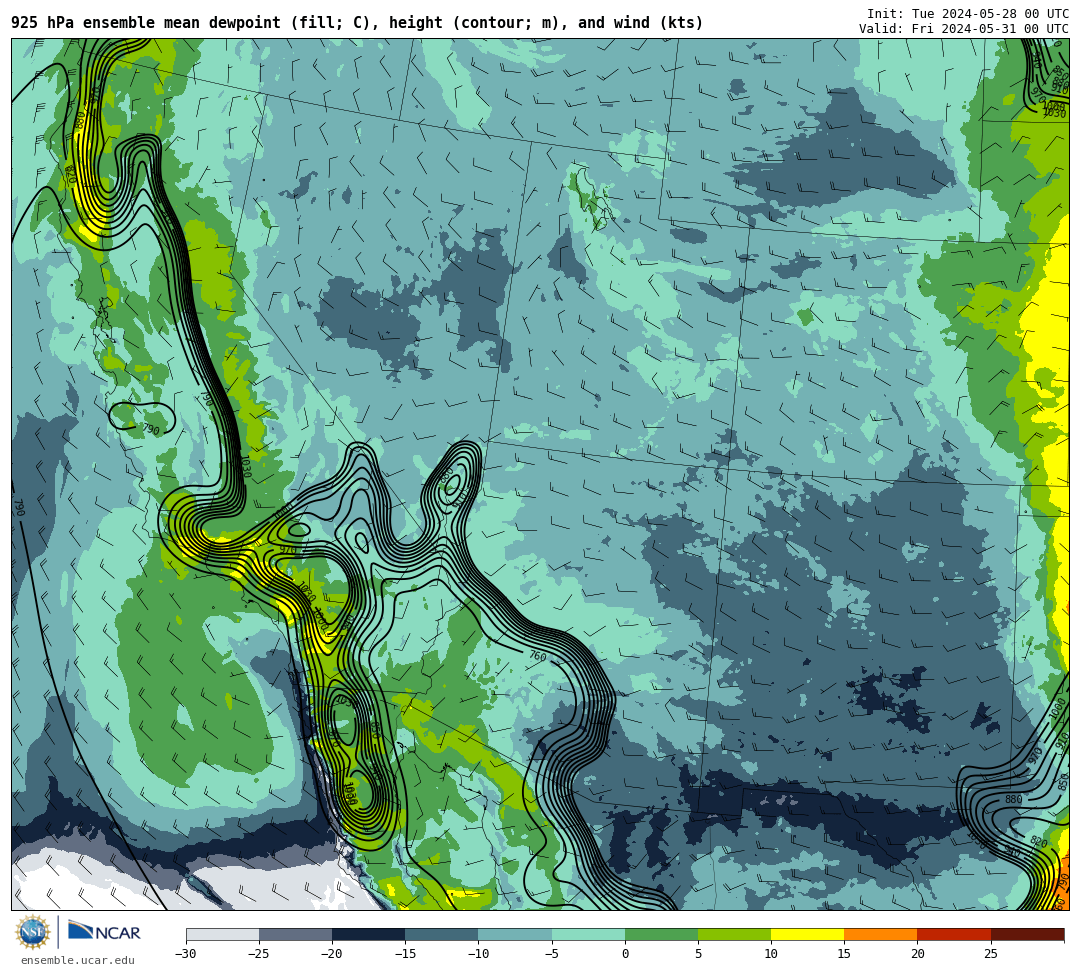Click the "25" colorbar tick label
The height and width of the screenshot is (973, 1080).
(x=990, y=954)
